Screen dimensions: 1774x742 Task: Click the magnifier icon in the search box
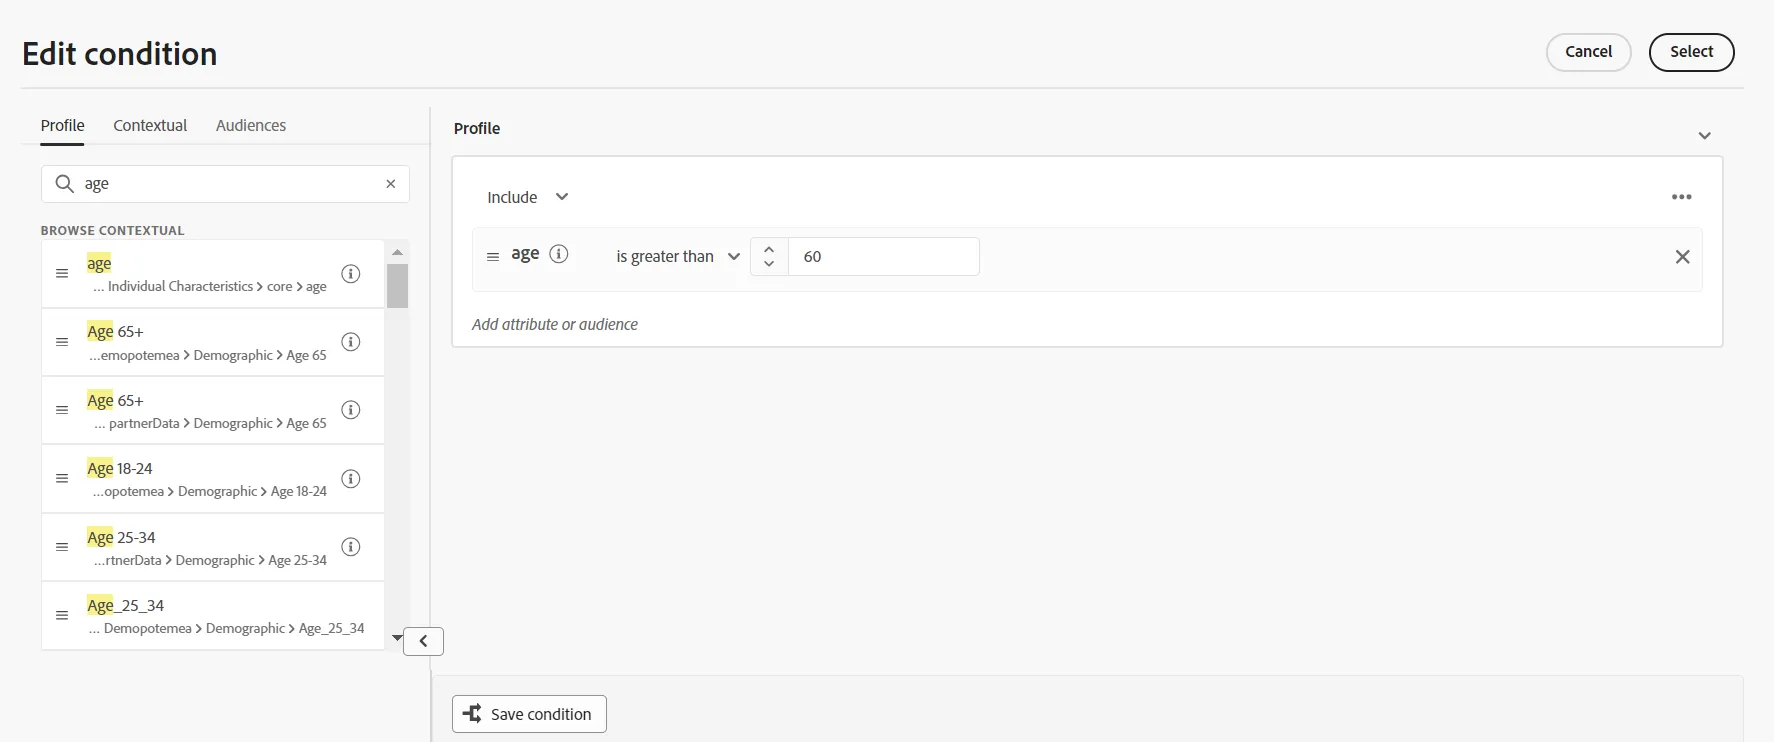point(65,184)
